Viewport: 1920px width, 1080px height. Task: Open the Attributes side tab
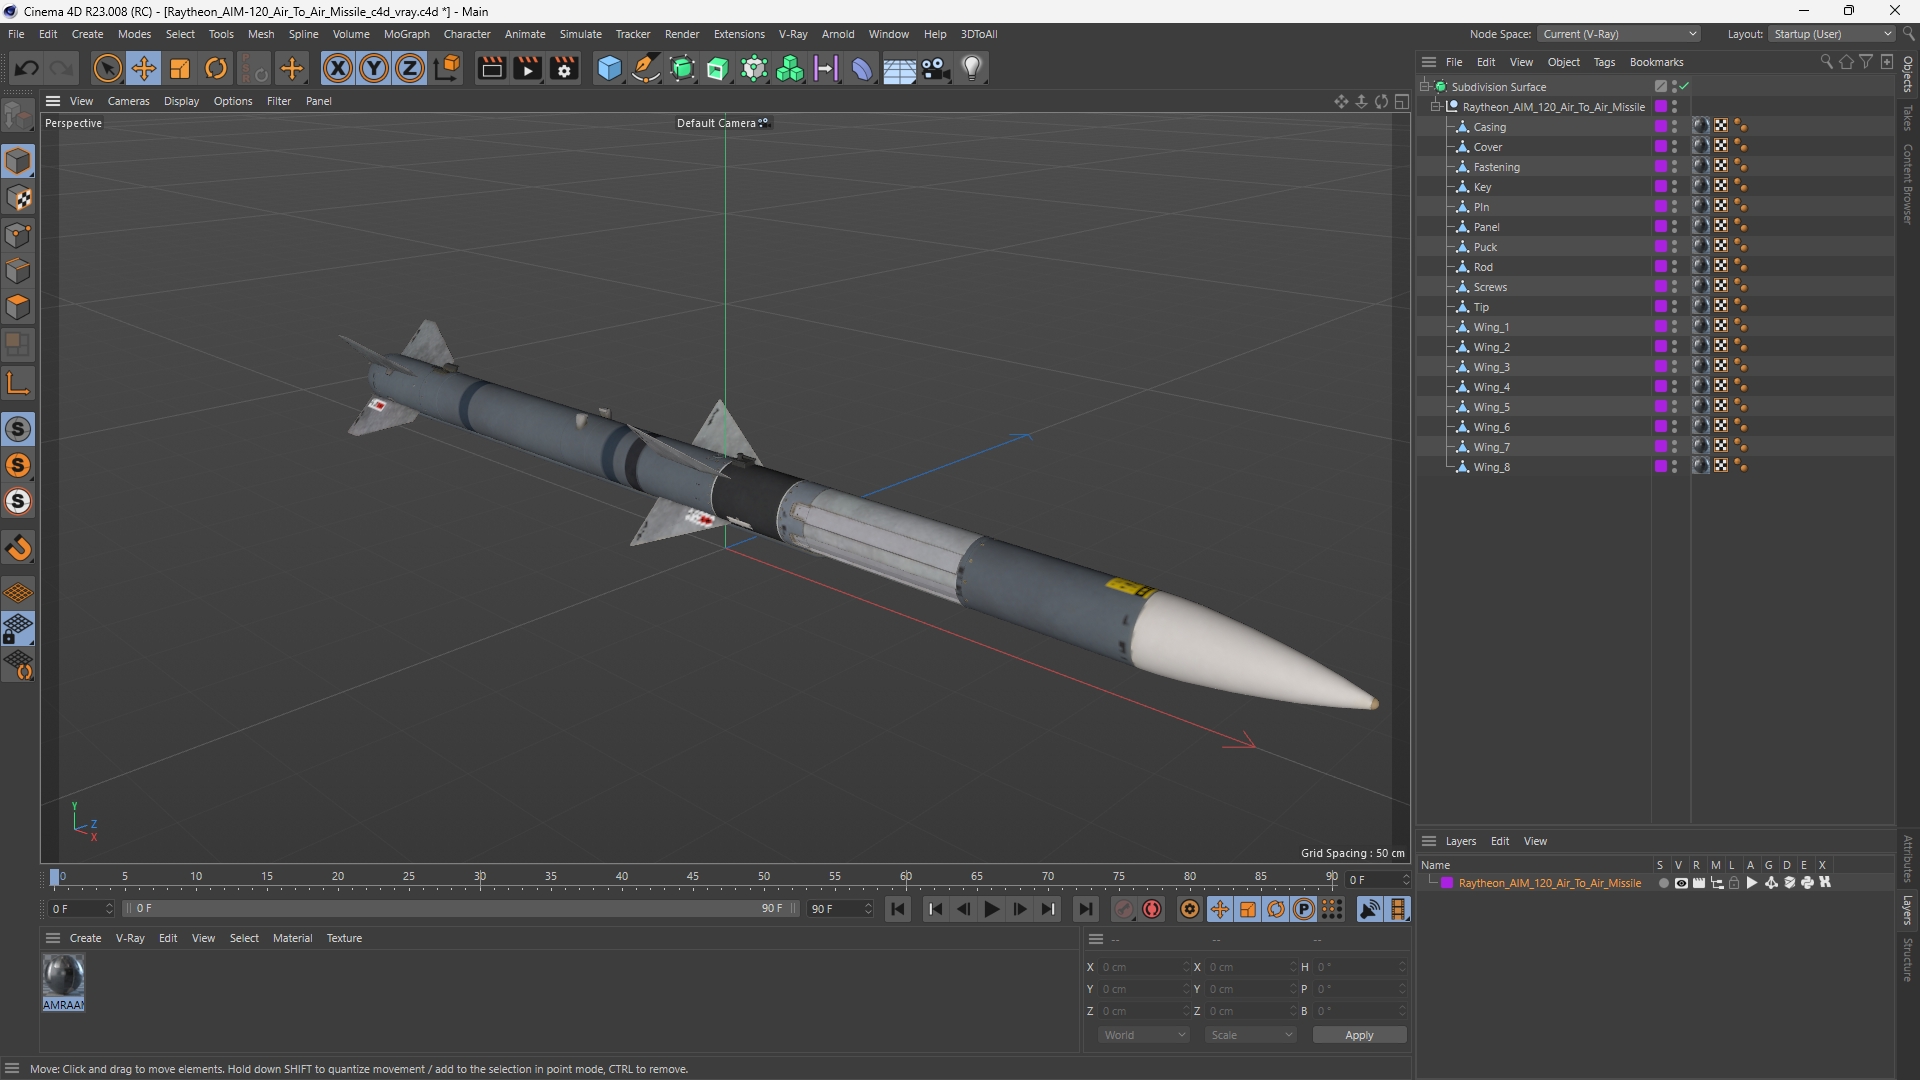pyautogui.click(x=1907, y=858)
